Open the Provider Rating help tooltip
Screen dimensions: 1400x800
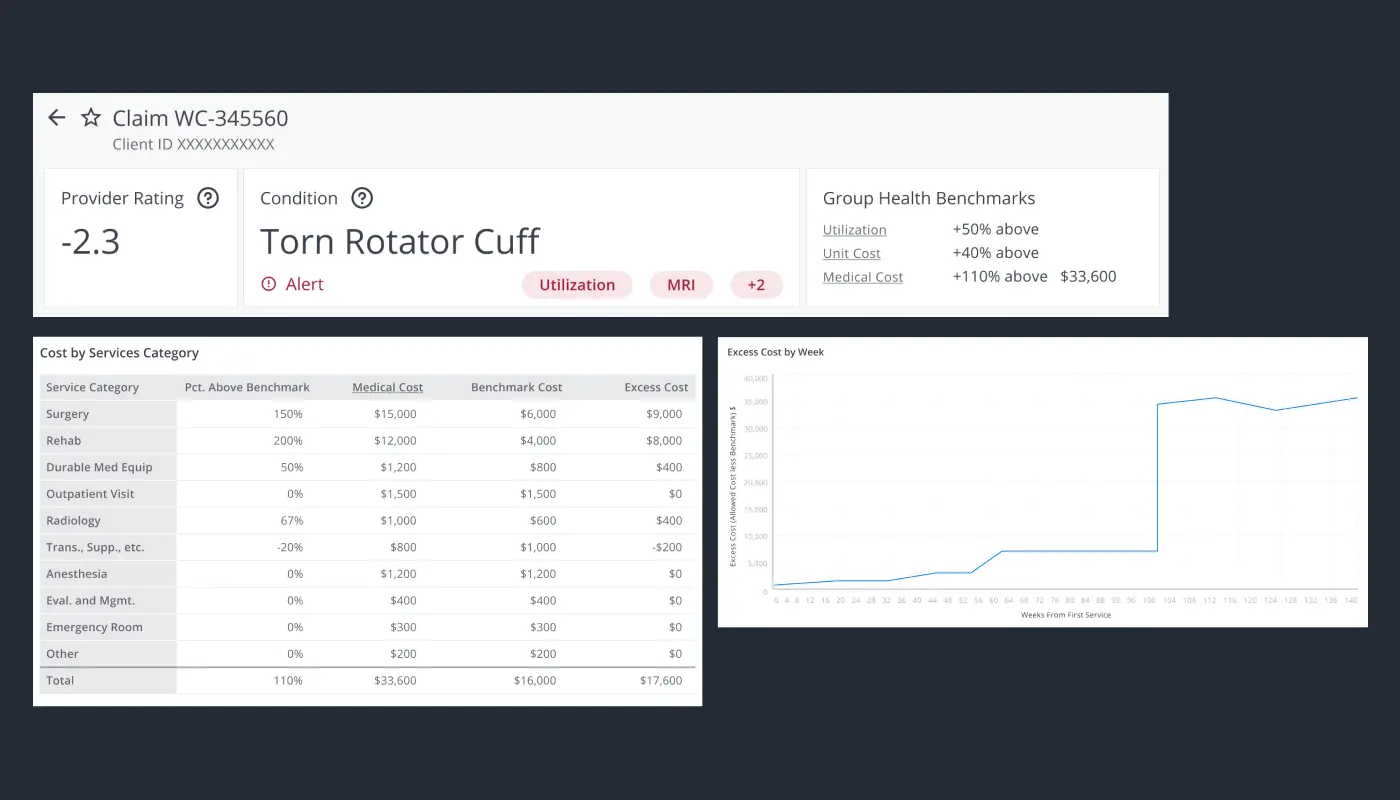click(x=208, y=198)
